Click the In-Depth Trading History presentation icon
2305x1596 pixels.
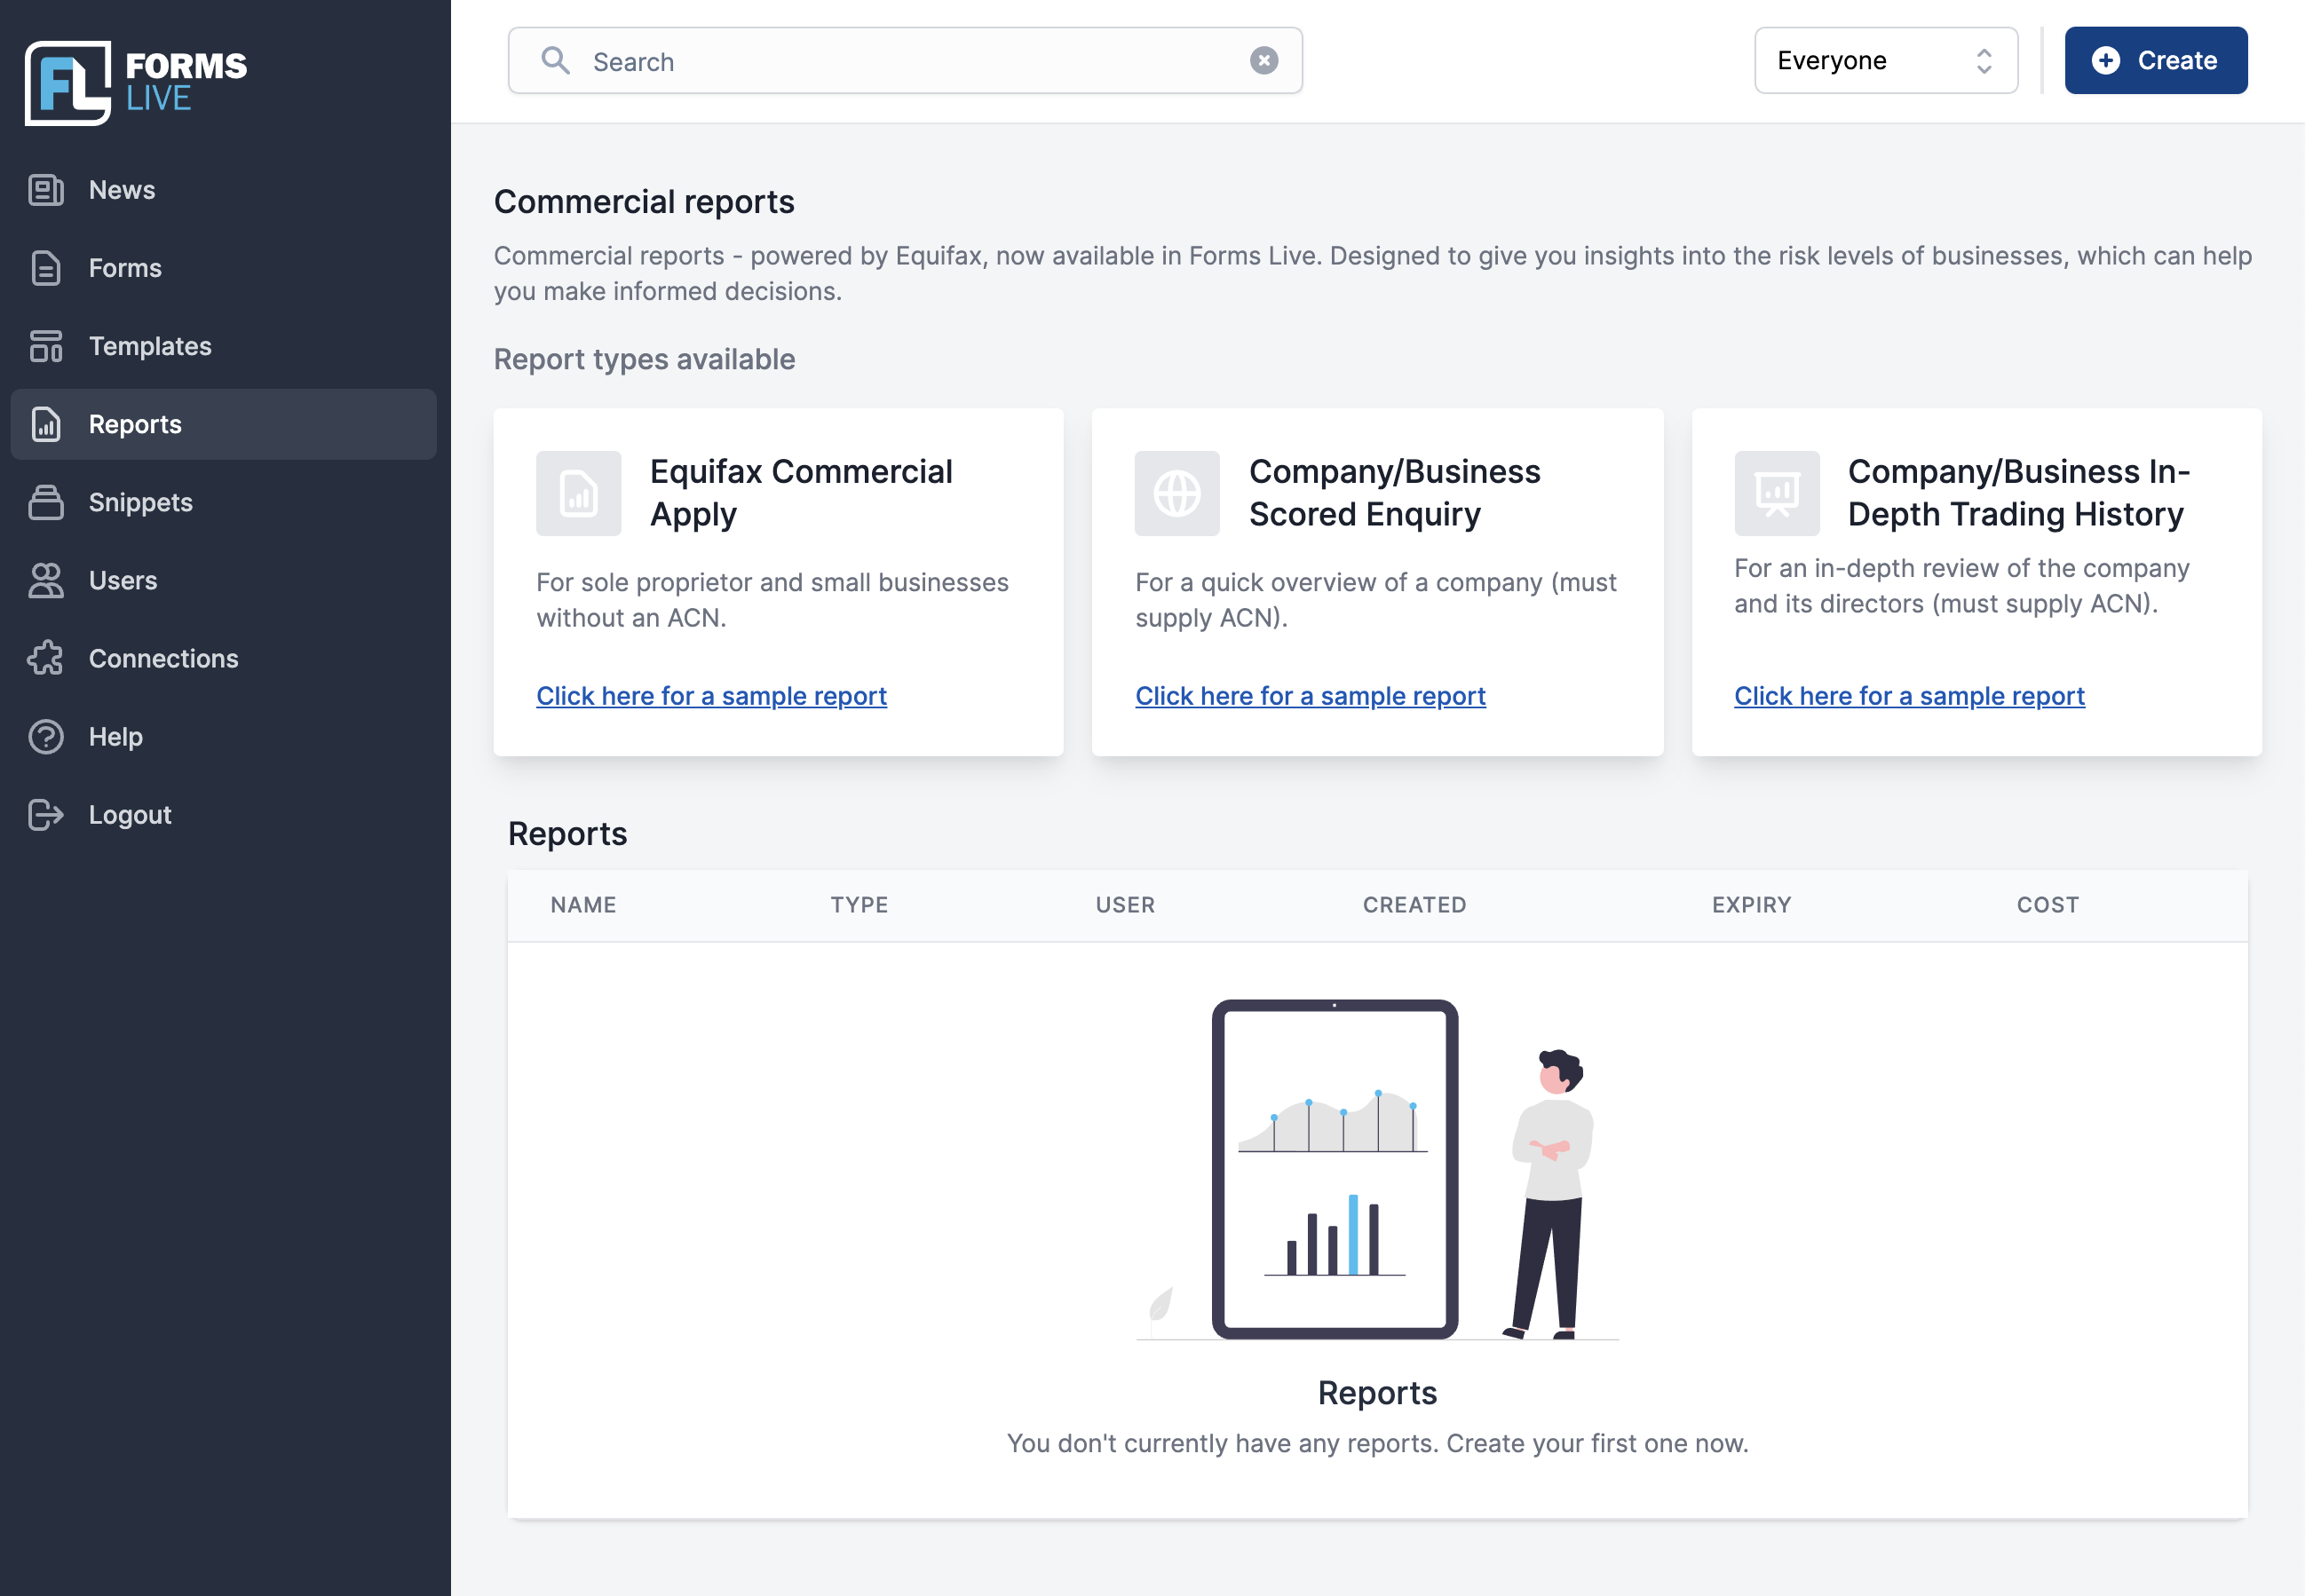(1777, 493)
